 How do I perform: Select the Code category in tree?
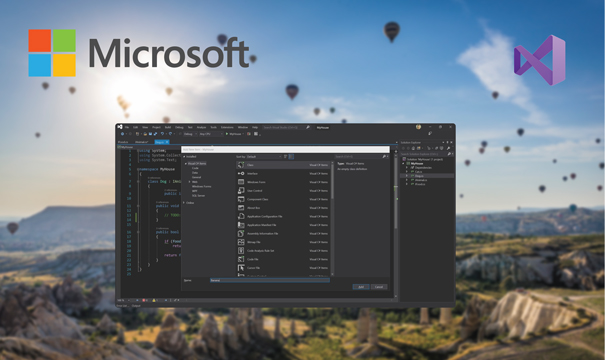tap(195, 168)
